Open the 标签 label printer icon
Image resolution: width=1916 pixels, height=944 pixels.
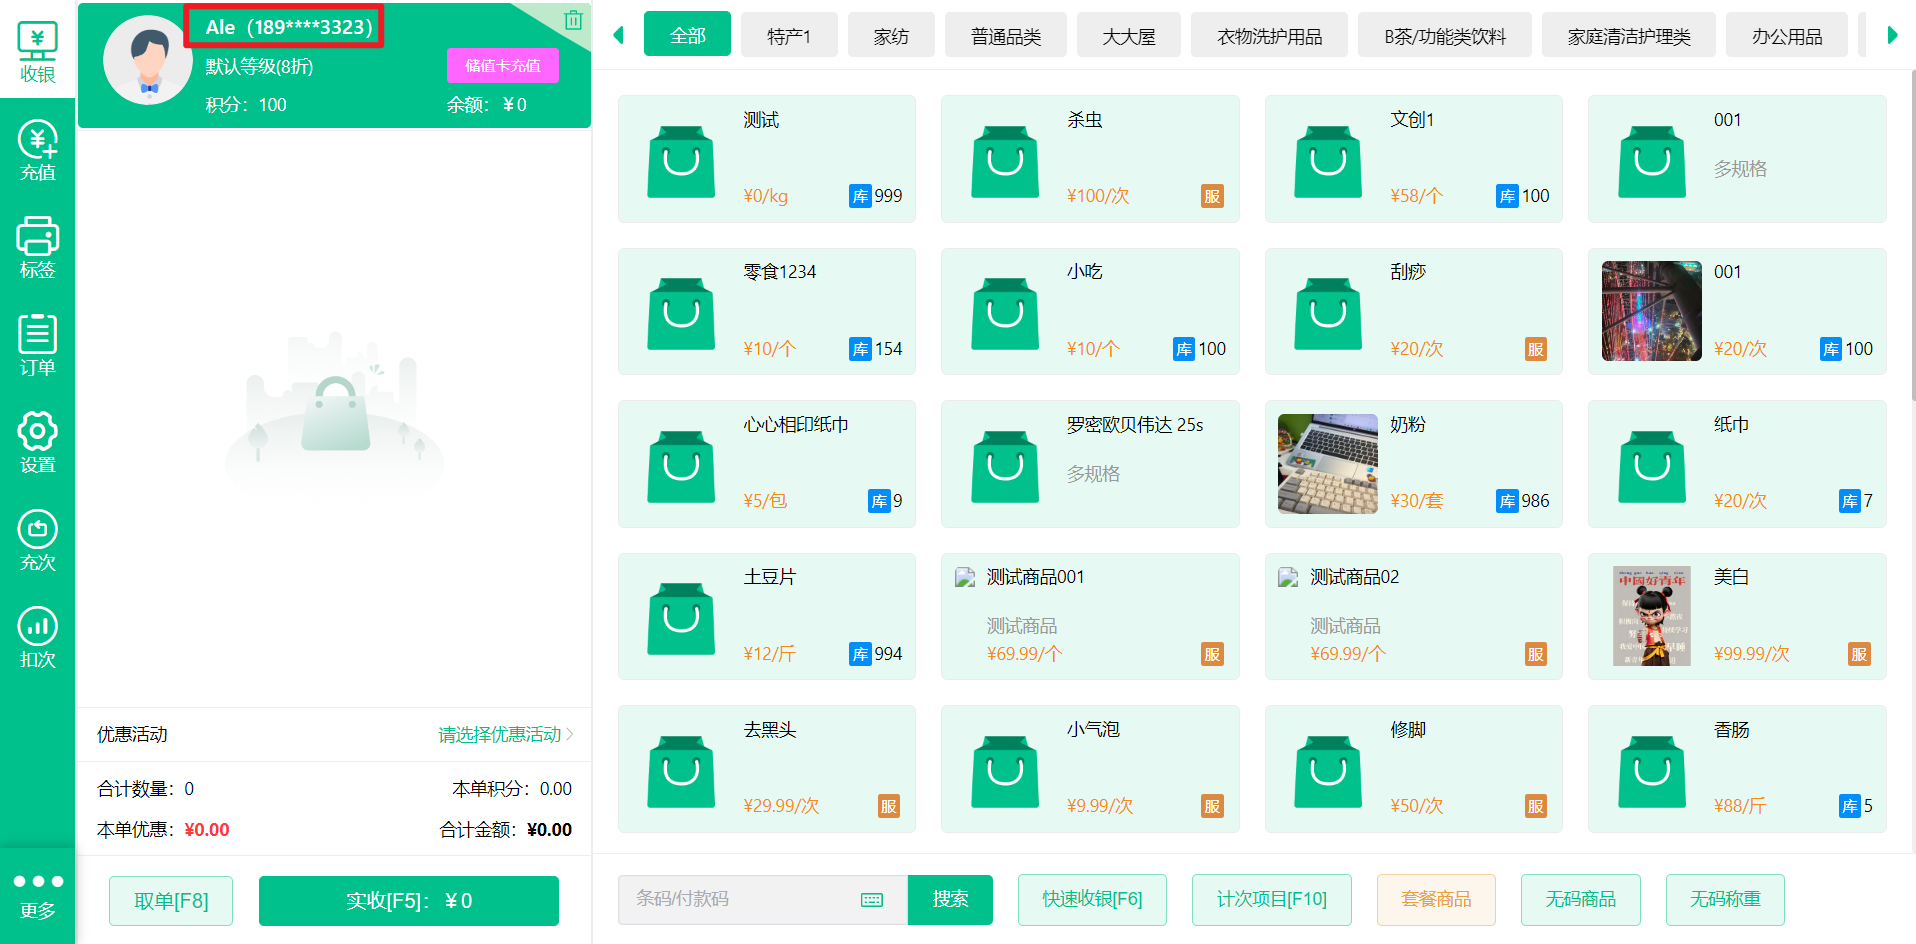tap(37, 247)
